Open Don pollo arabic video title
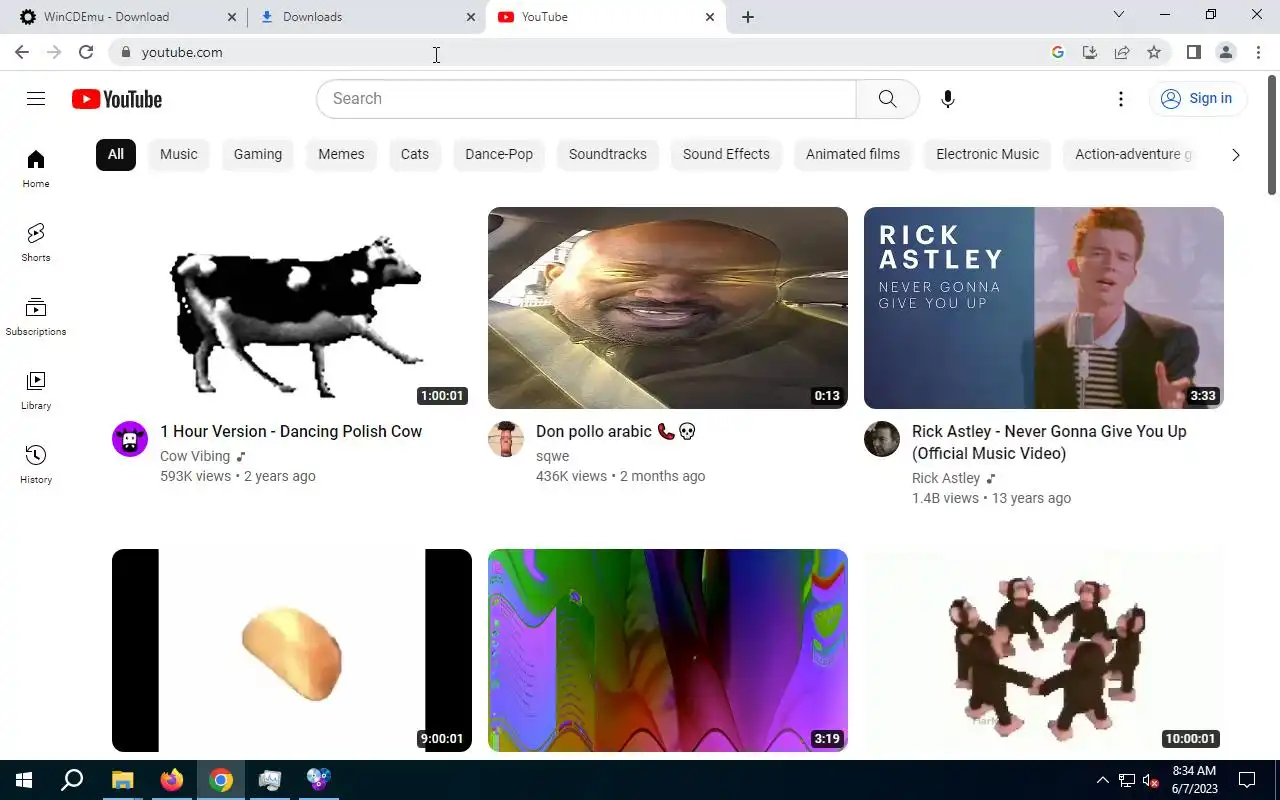 (x=615, y=431)
